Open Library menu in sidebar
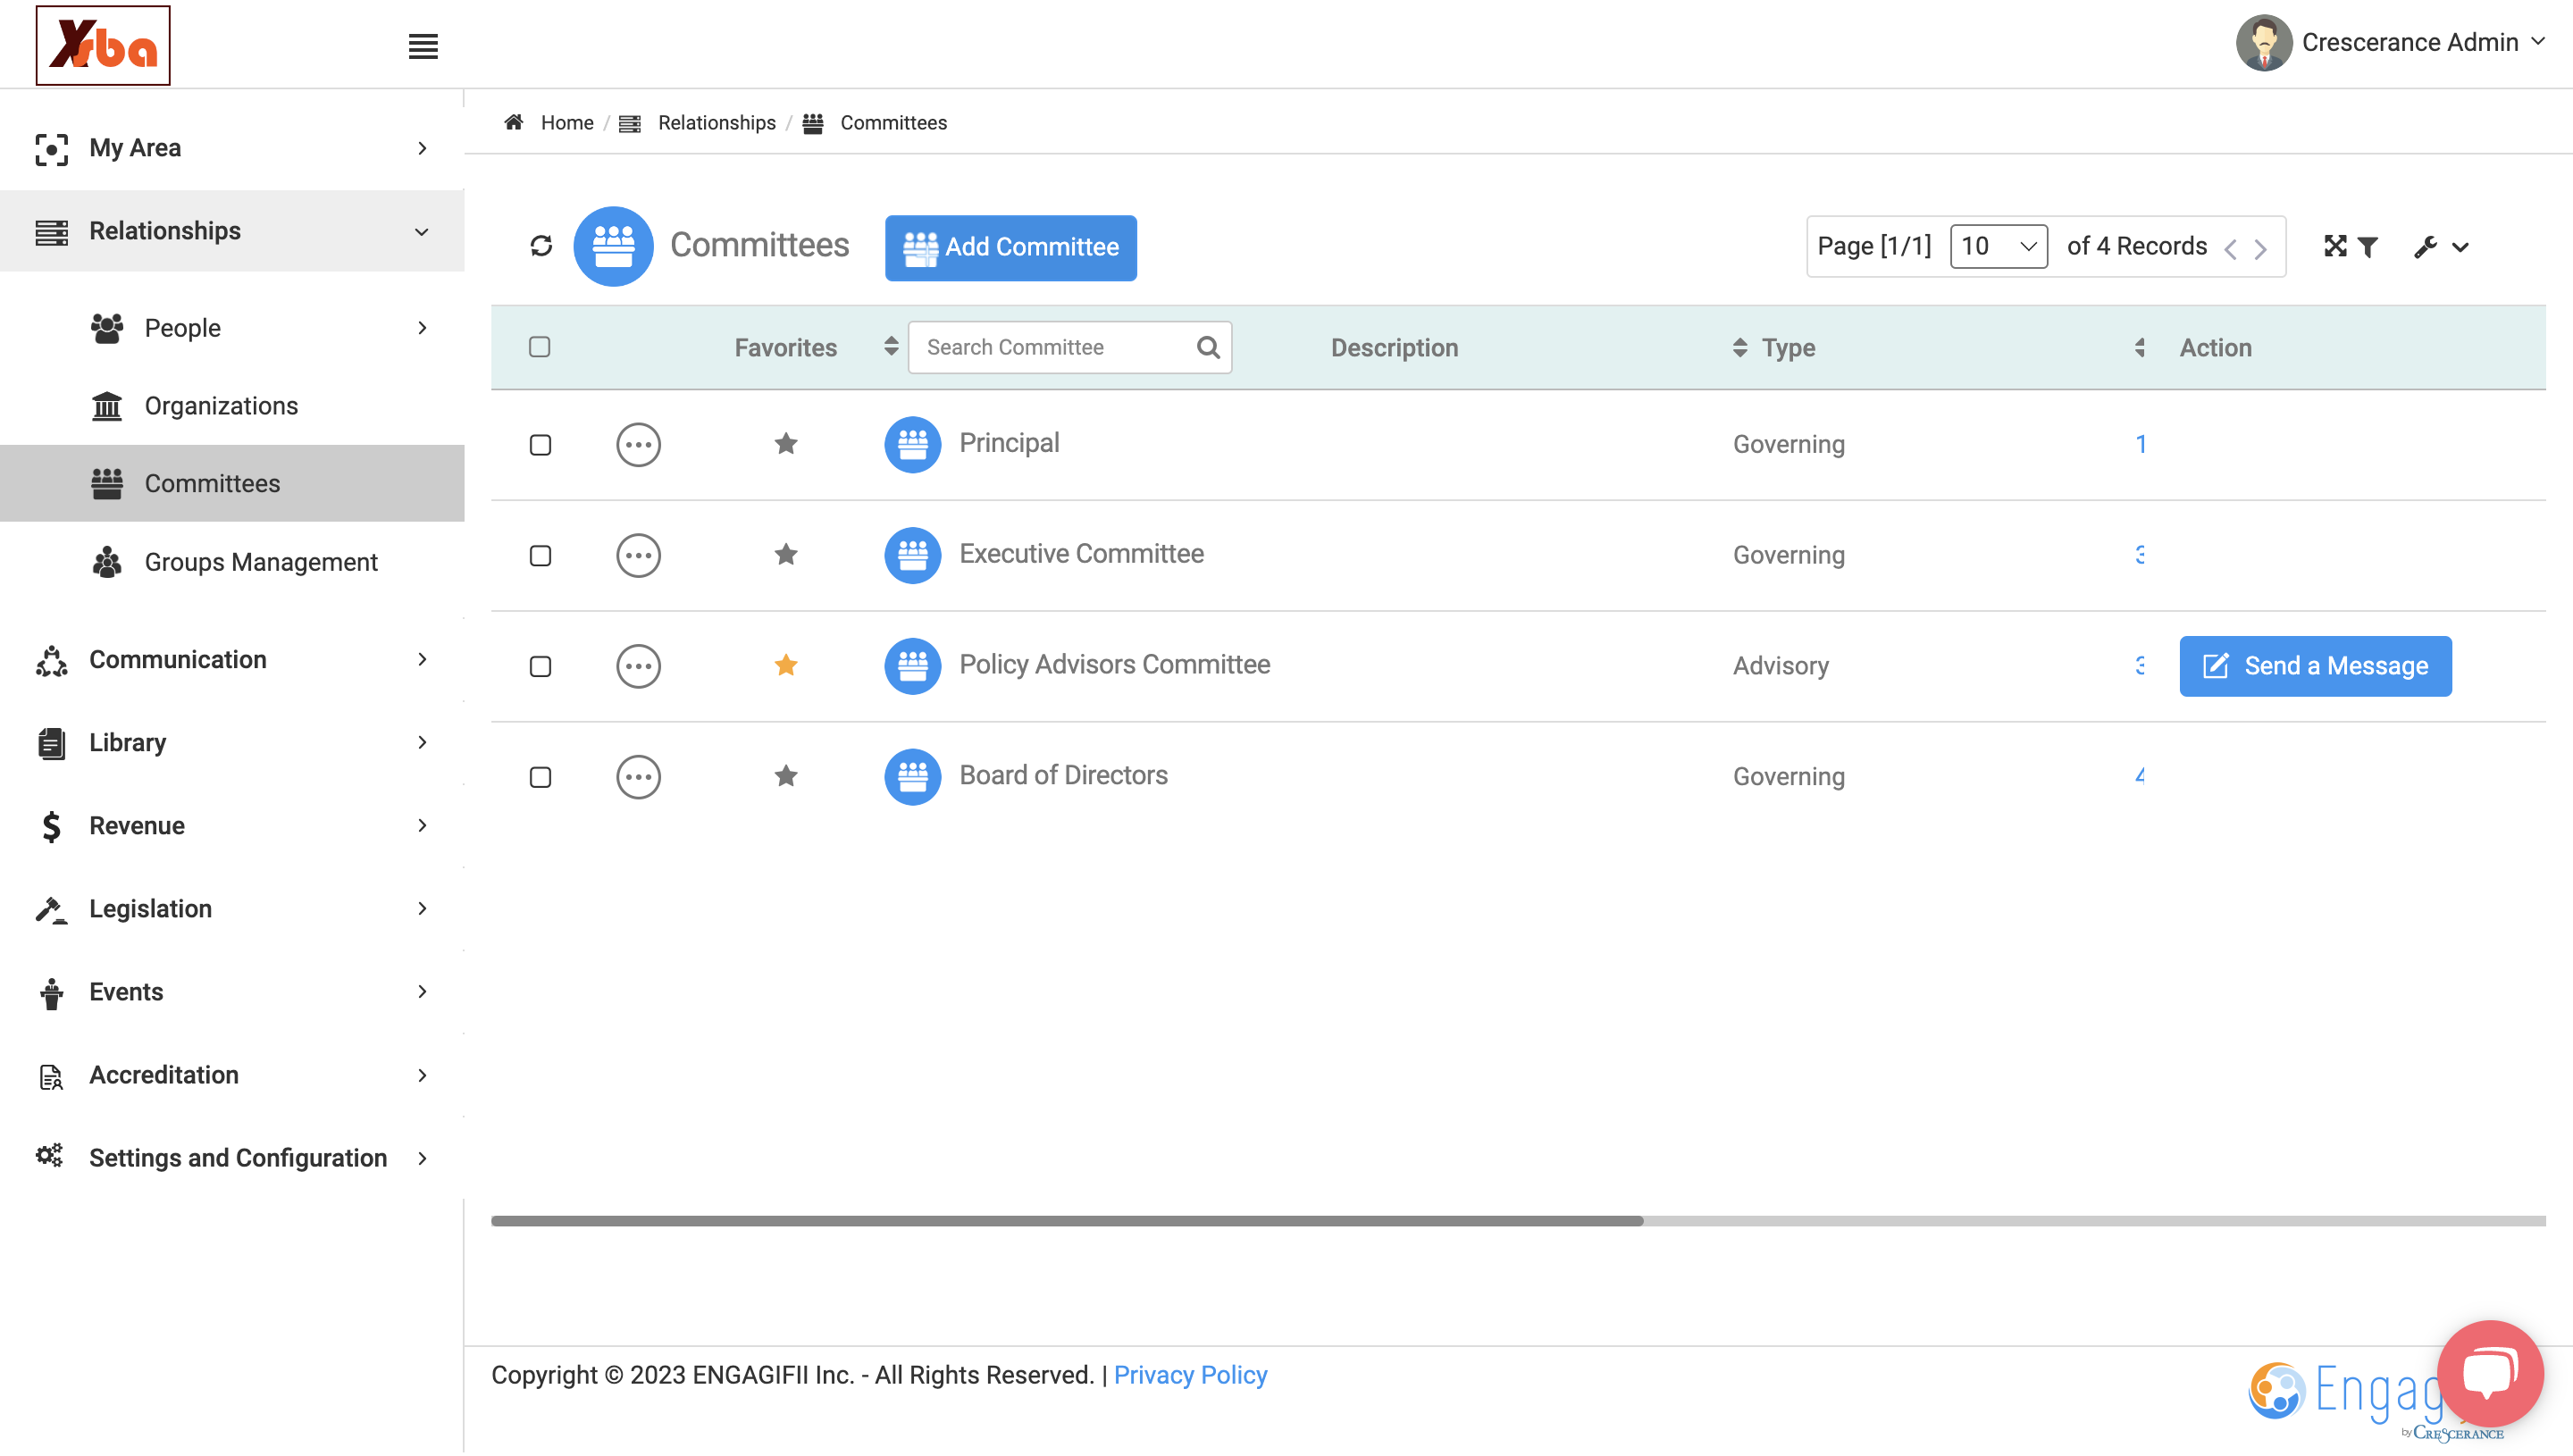The width and height of the screenshot is (2573, 1456). [232, 743]
